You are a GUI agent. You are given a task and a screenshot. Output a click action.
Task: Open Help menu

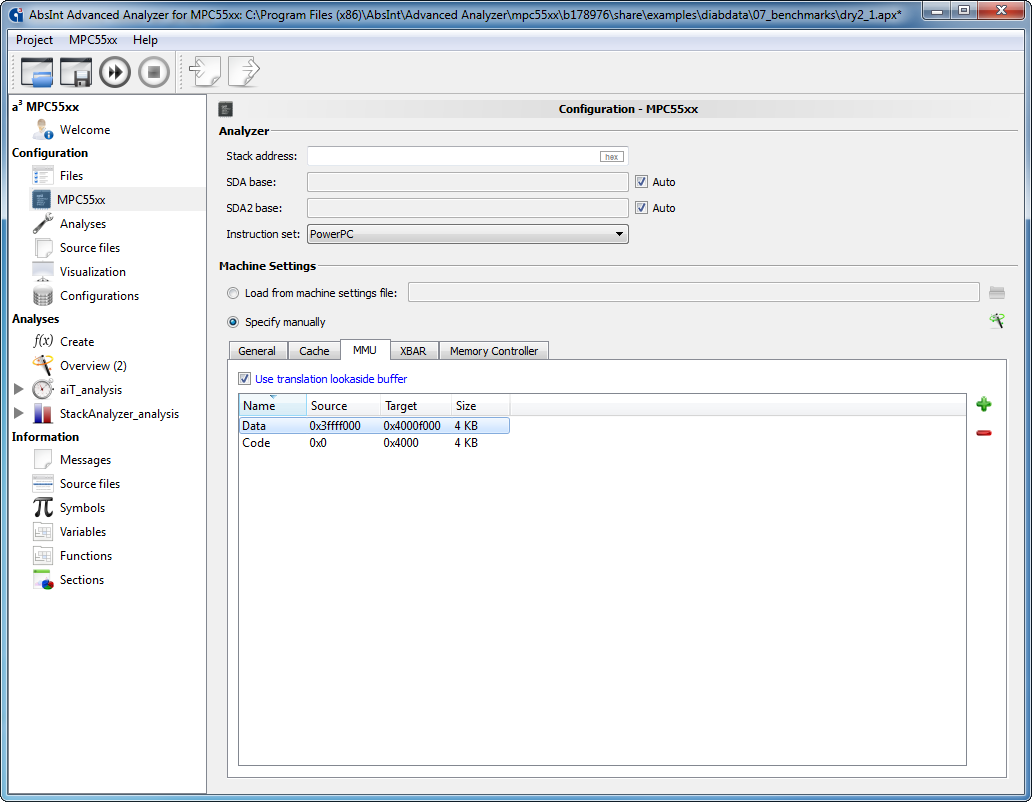click(x=145, y=39)
